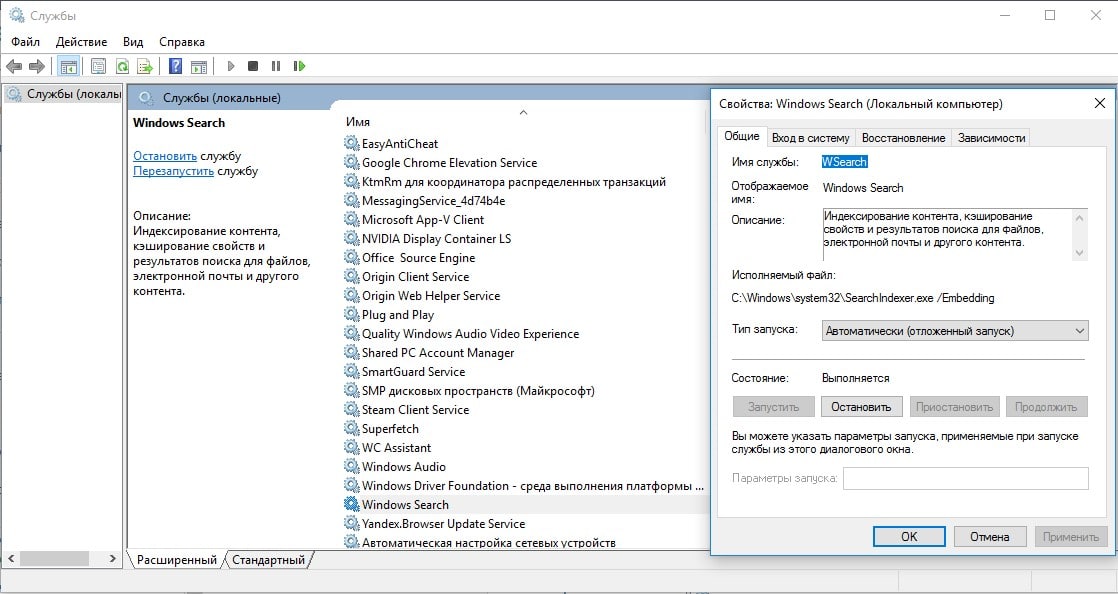
Task: Open the Справка menu
Action: coord(181,42)
